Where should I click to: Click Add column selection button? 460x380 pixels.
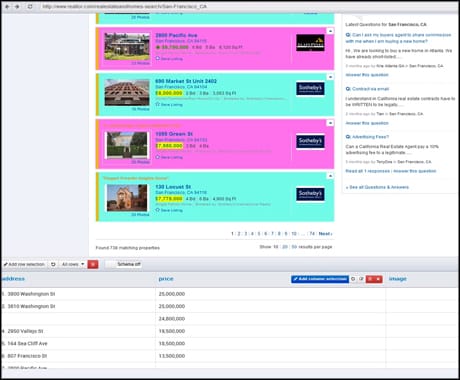(320, 279)
